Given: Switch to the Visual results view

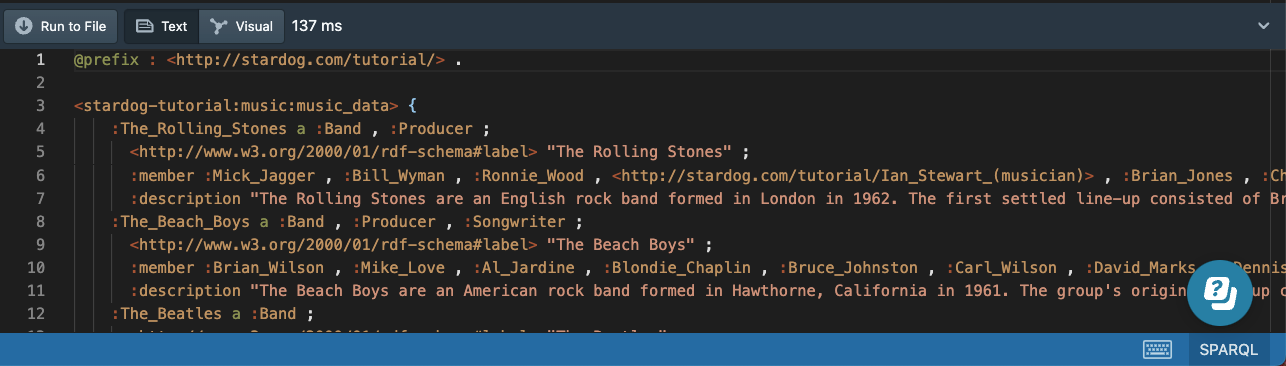Looking at the screenshot, I should [x=241, y=27].
